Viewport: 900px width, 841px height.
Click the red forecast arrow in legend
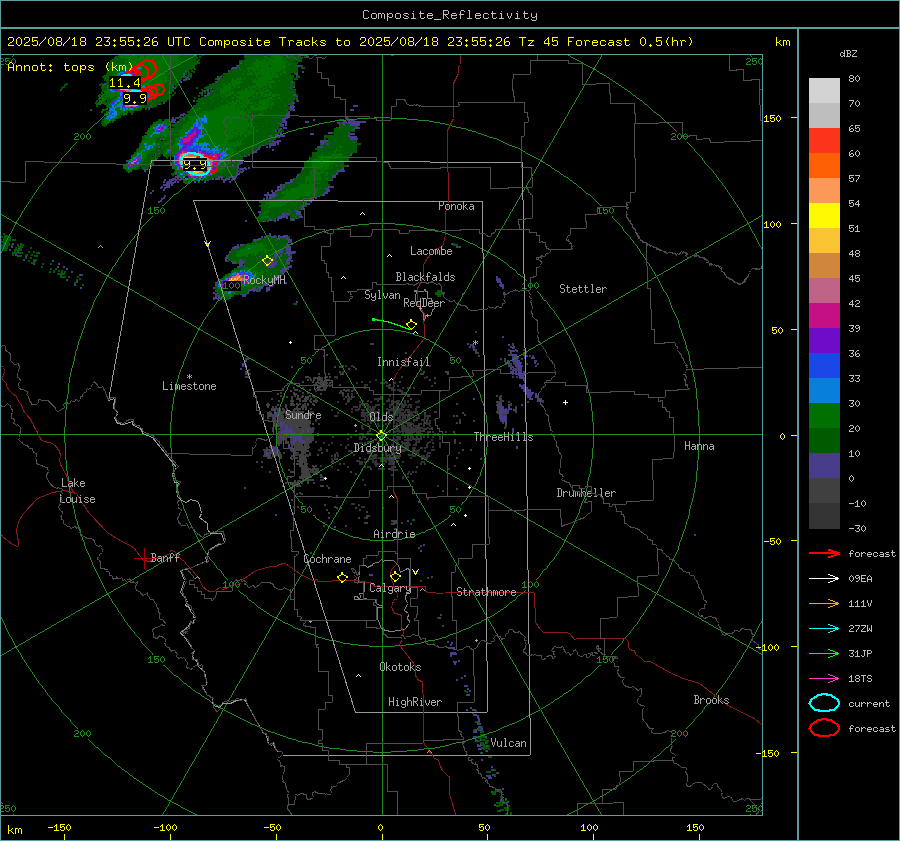(824, 553)
